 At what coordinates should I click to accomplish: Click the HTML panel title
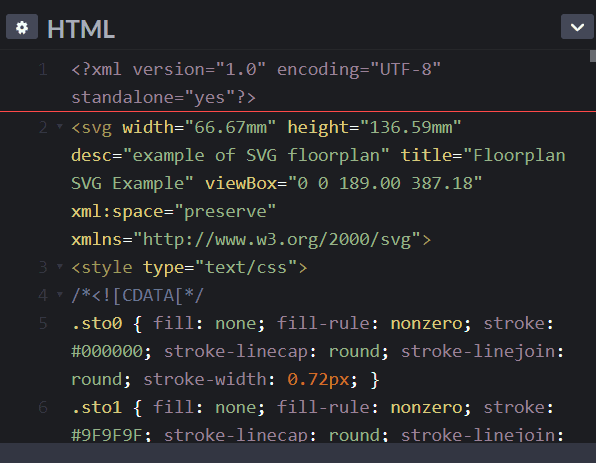pyautogui.click(x=81, y=29)
